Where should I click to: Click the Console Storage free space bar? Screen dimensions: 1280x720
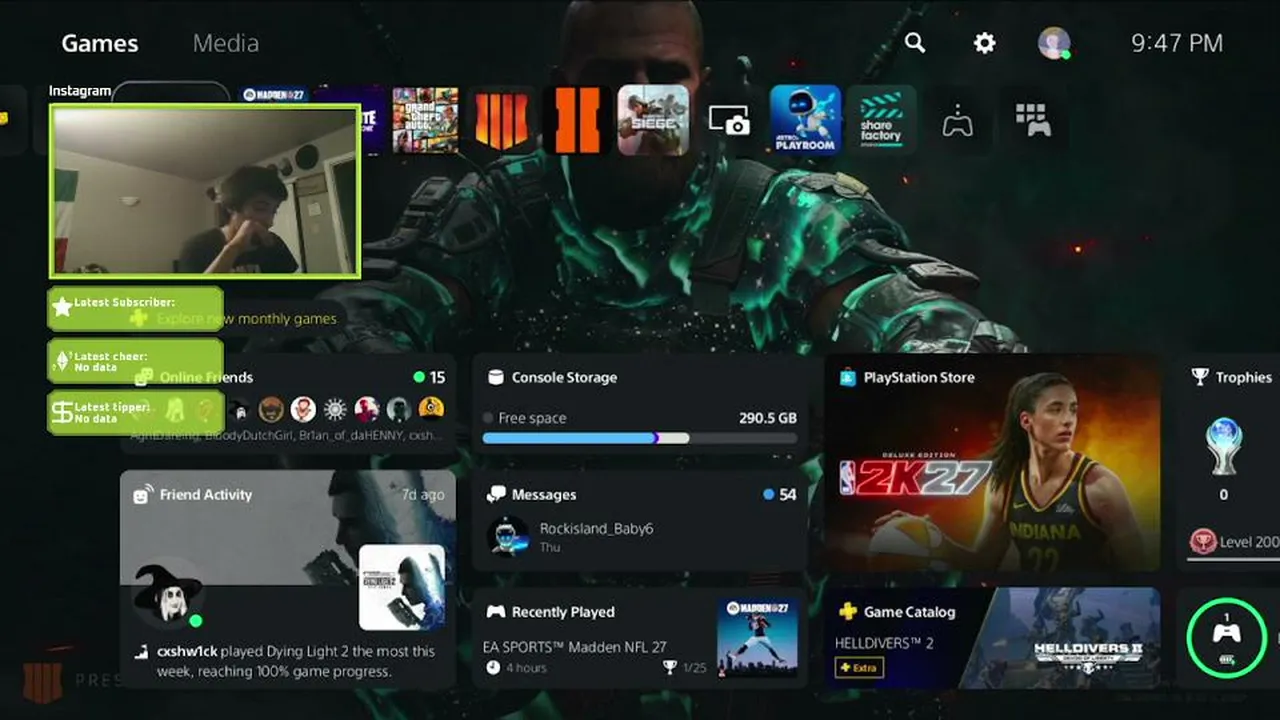[640, 438]
